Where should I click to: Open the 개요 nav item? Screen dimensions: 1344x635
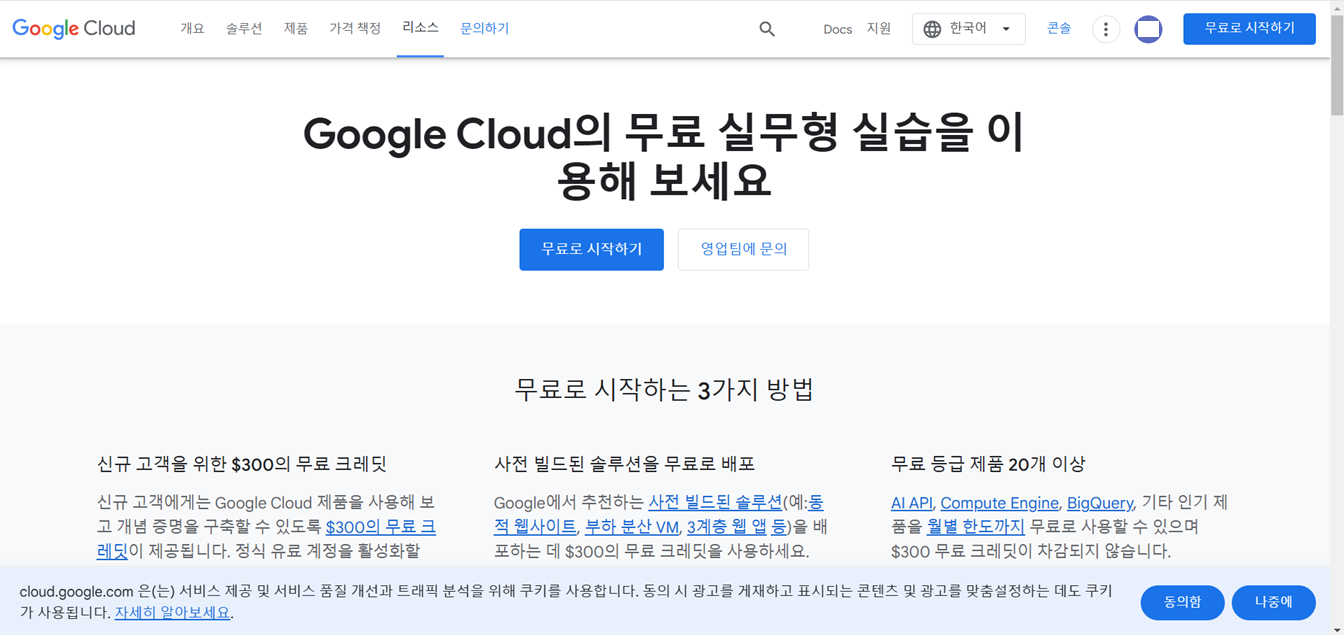click(x=192, y=29)
